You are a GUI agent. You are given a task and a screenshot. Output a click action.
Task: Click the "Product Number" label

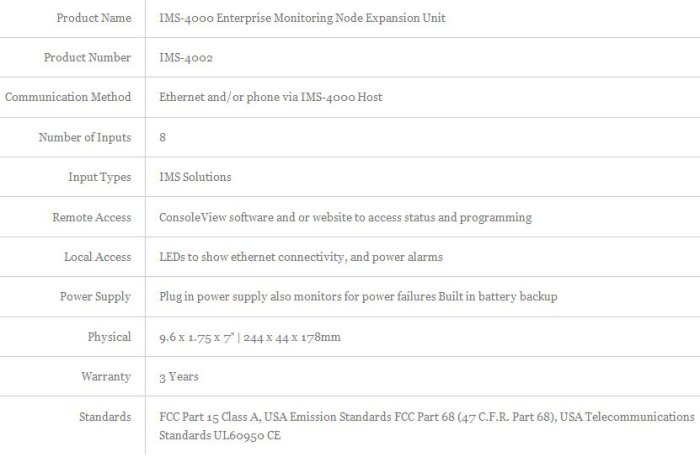click(87, 58)
